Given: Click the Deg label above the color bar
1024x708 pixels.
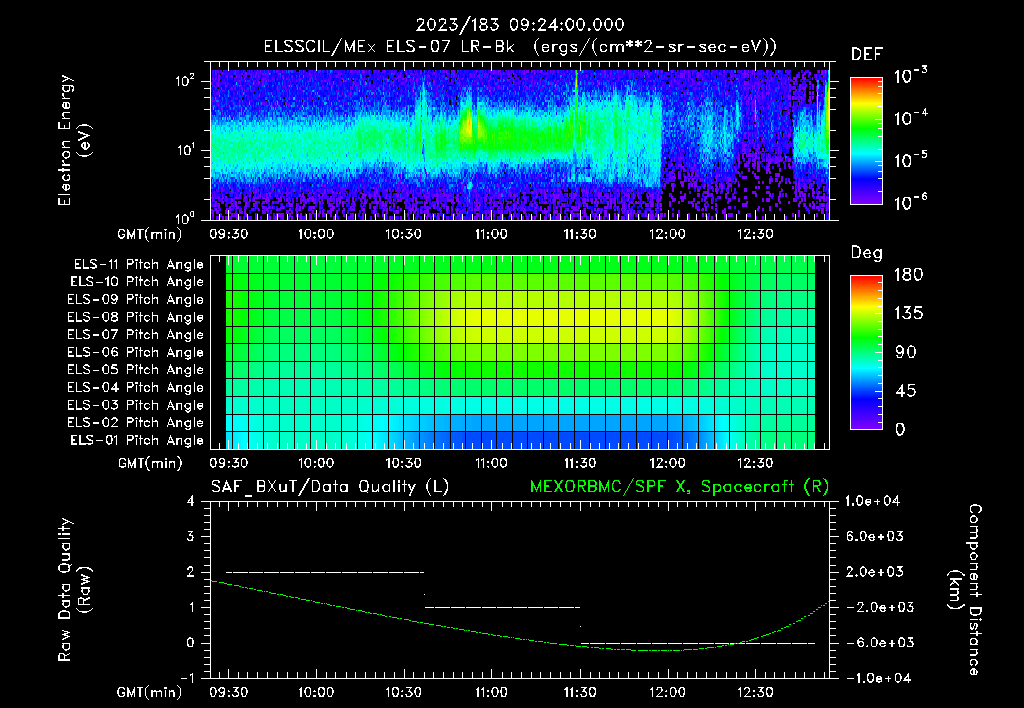Looking at the screenshot, I should click(866, 253).
